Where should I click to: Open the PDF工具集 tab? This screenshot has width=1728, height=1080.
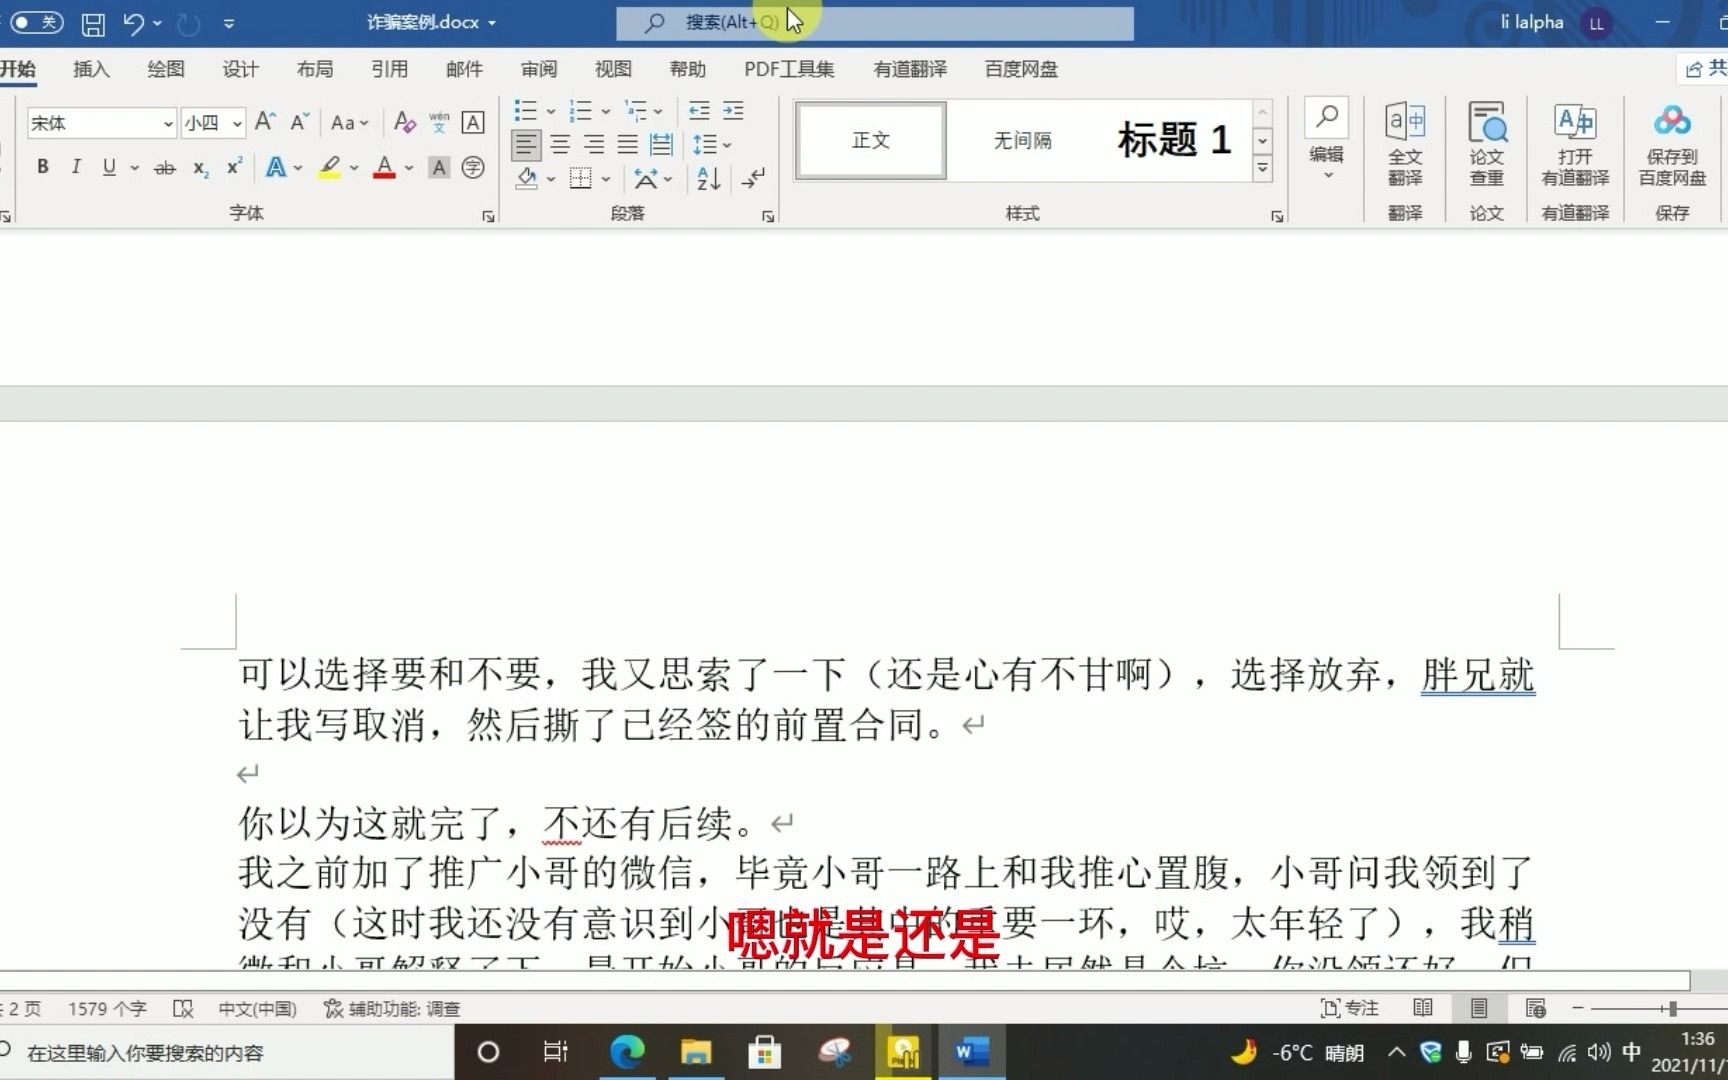point(789,69)
